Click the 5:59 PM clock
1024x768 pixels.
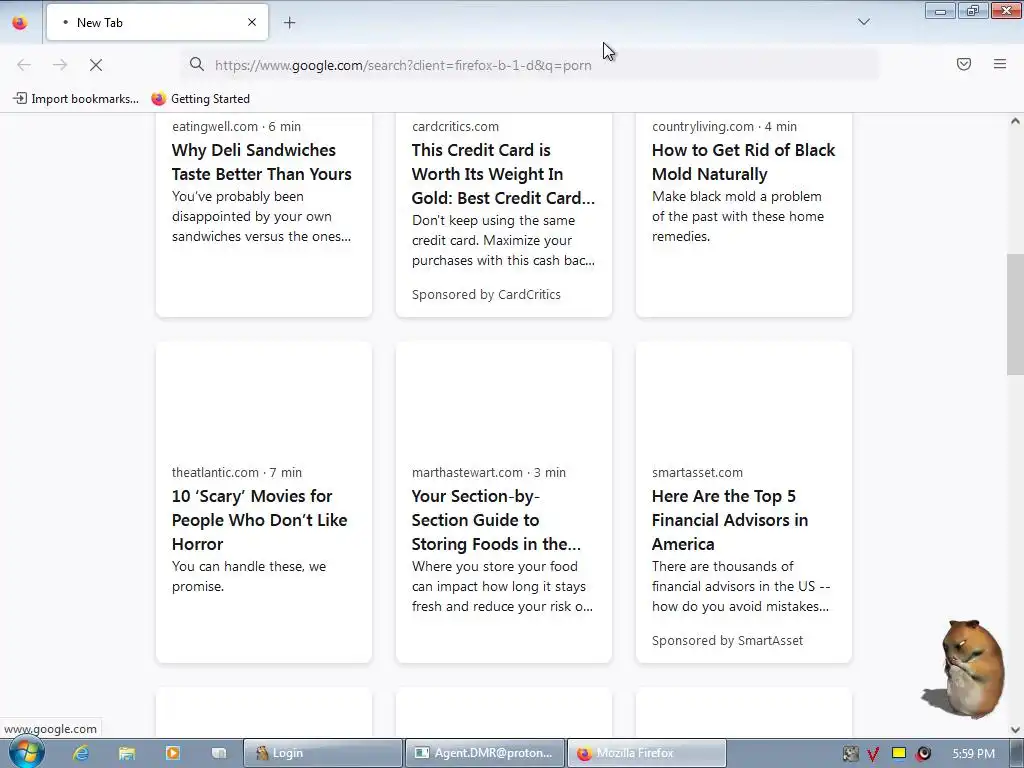974,754
